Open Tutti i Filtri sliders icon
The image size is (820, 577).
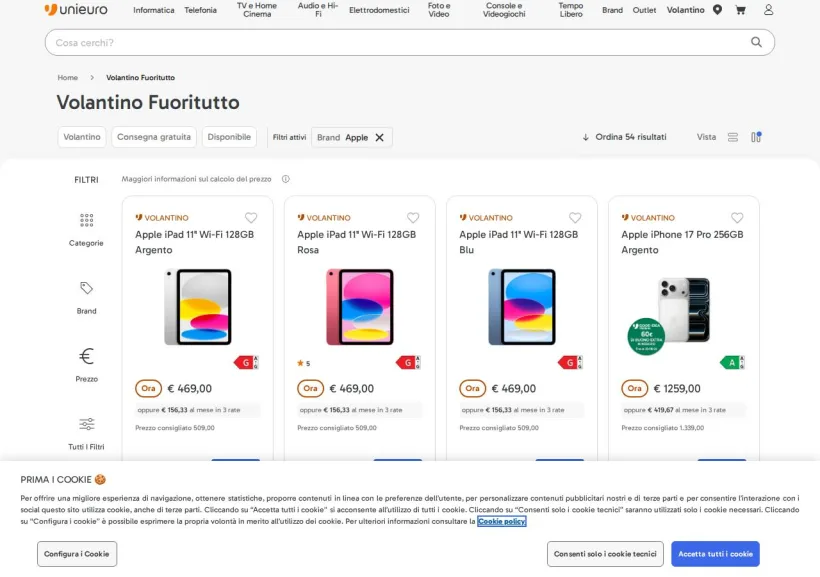(86, 424)
